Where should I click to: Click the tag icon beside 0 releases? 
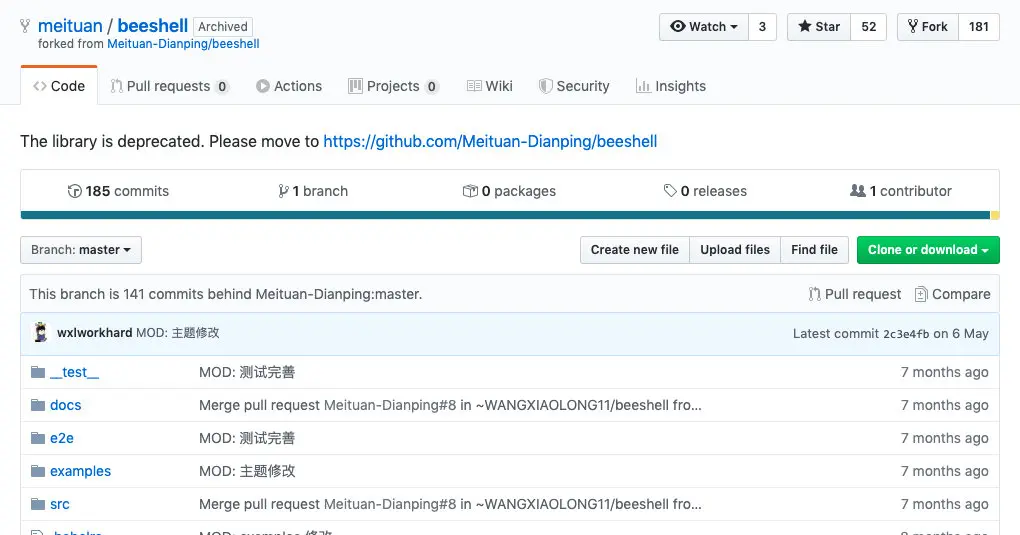tap(670, 191)
